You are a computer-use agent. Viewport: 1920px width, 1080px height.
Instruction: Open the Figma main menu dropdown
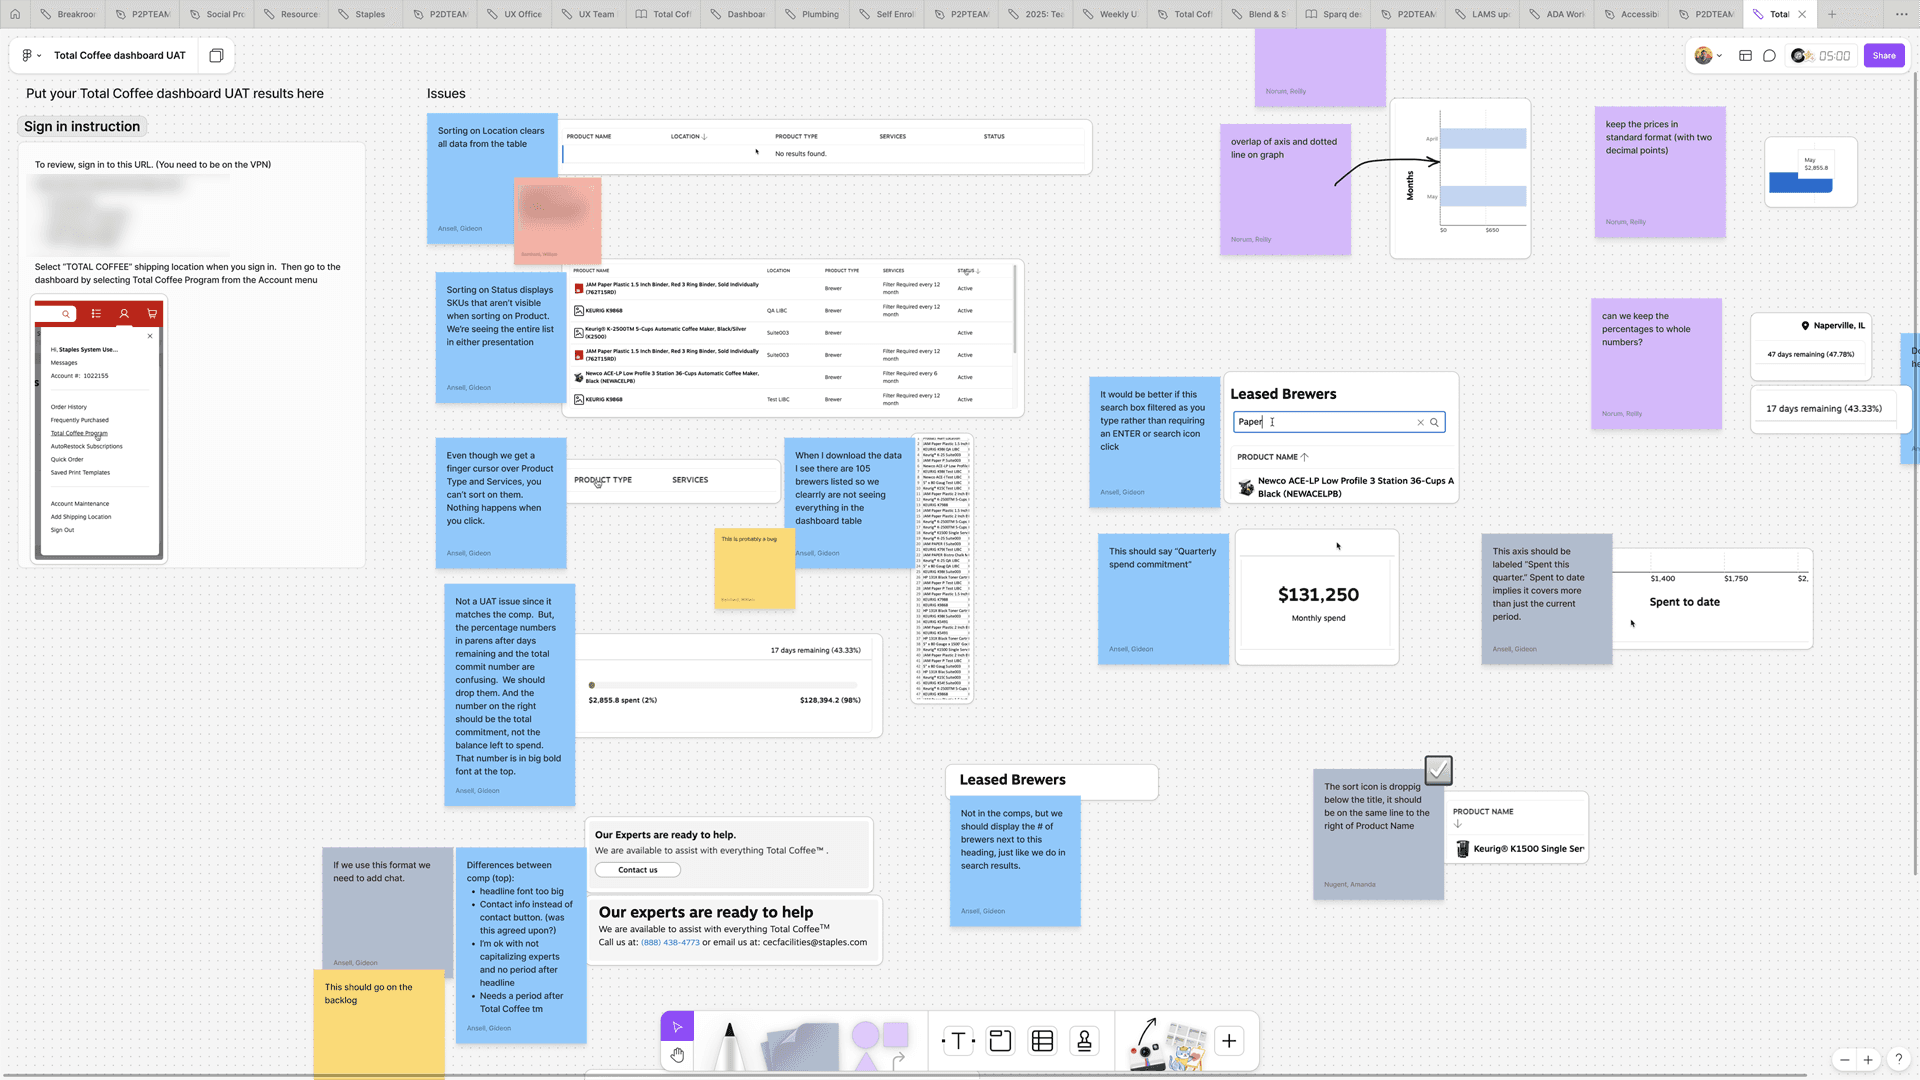tap(32, 55)
